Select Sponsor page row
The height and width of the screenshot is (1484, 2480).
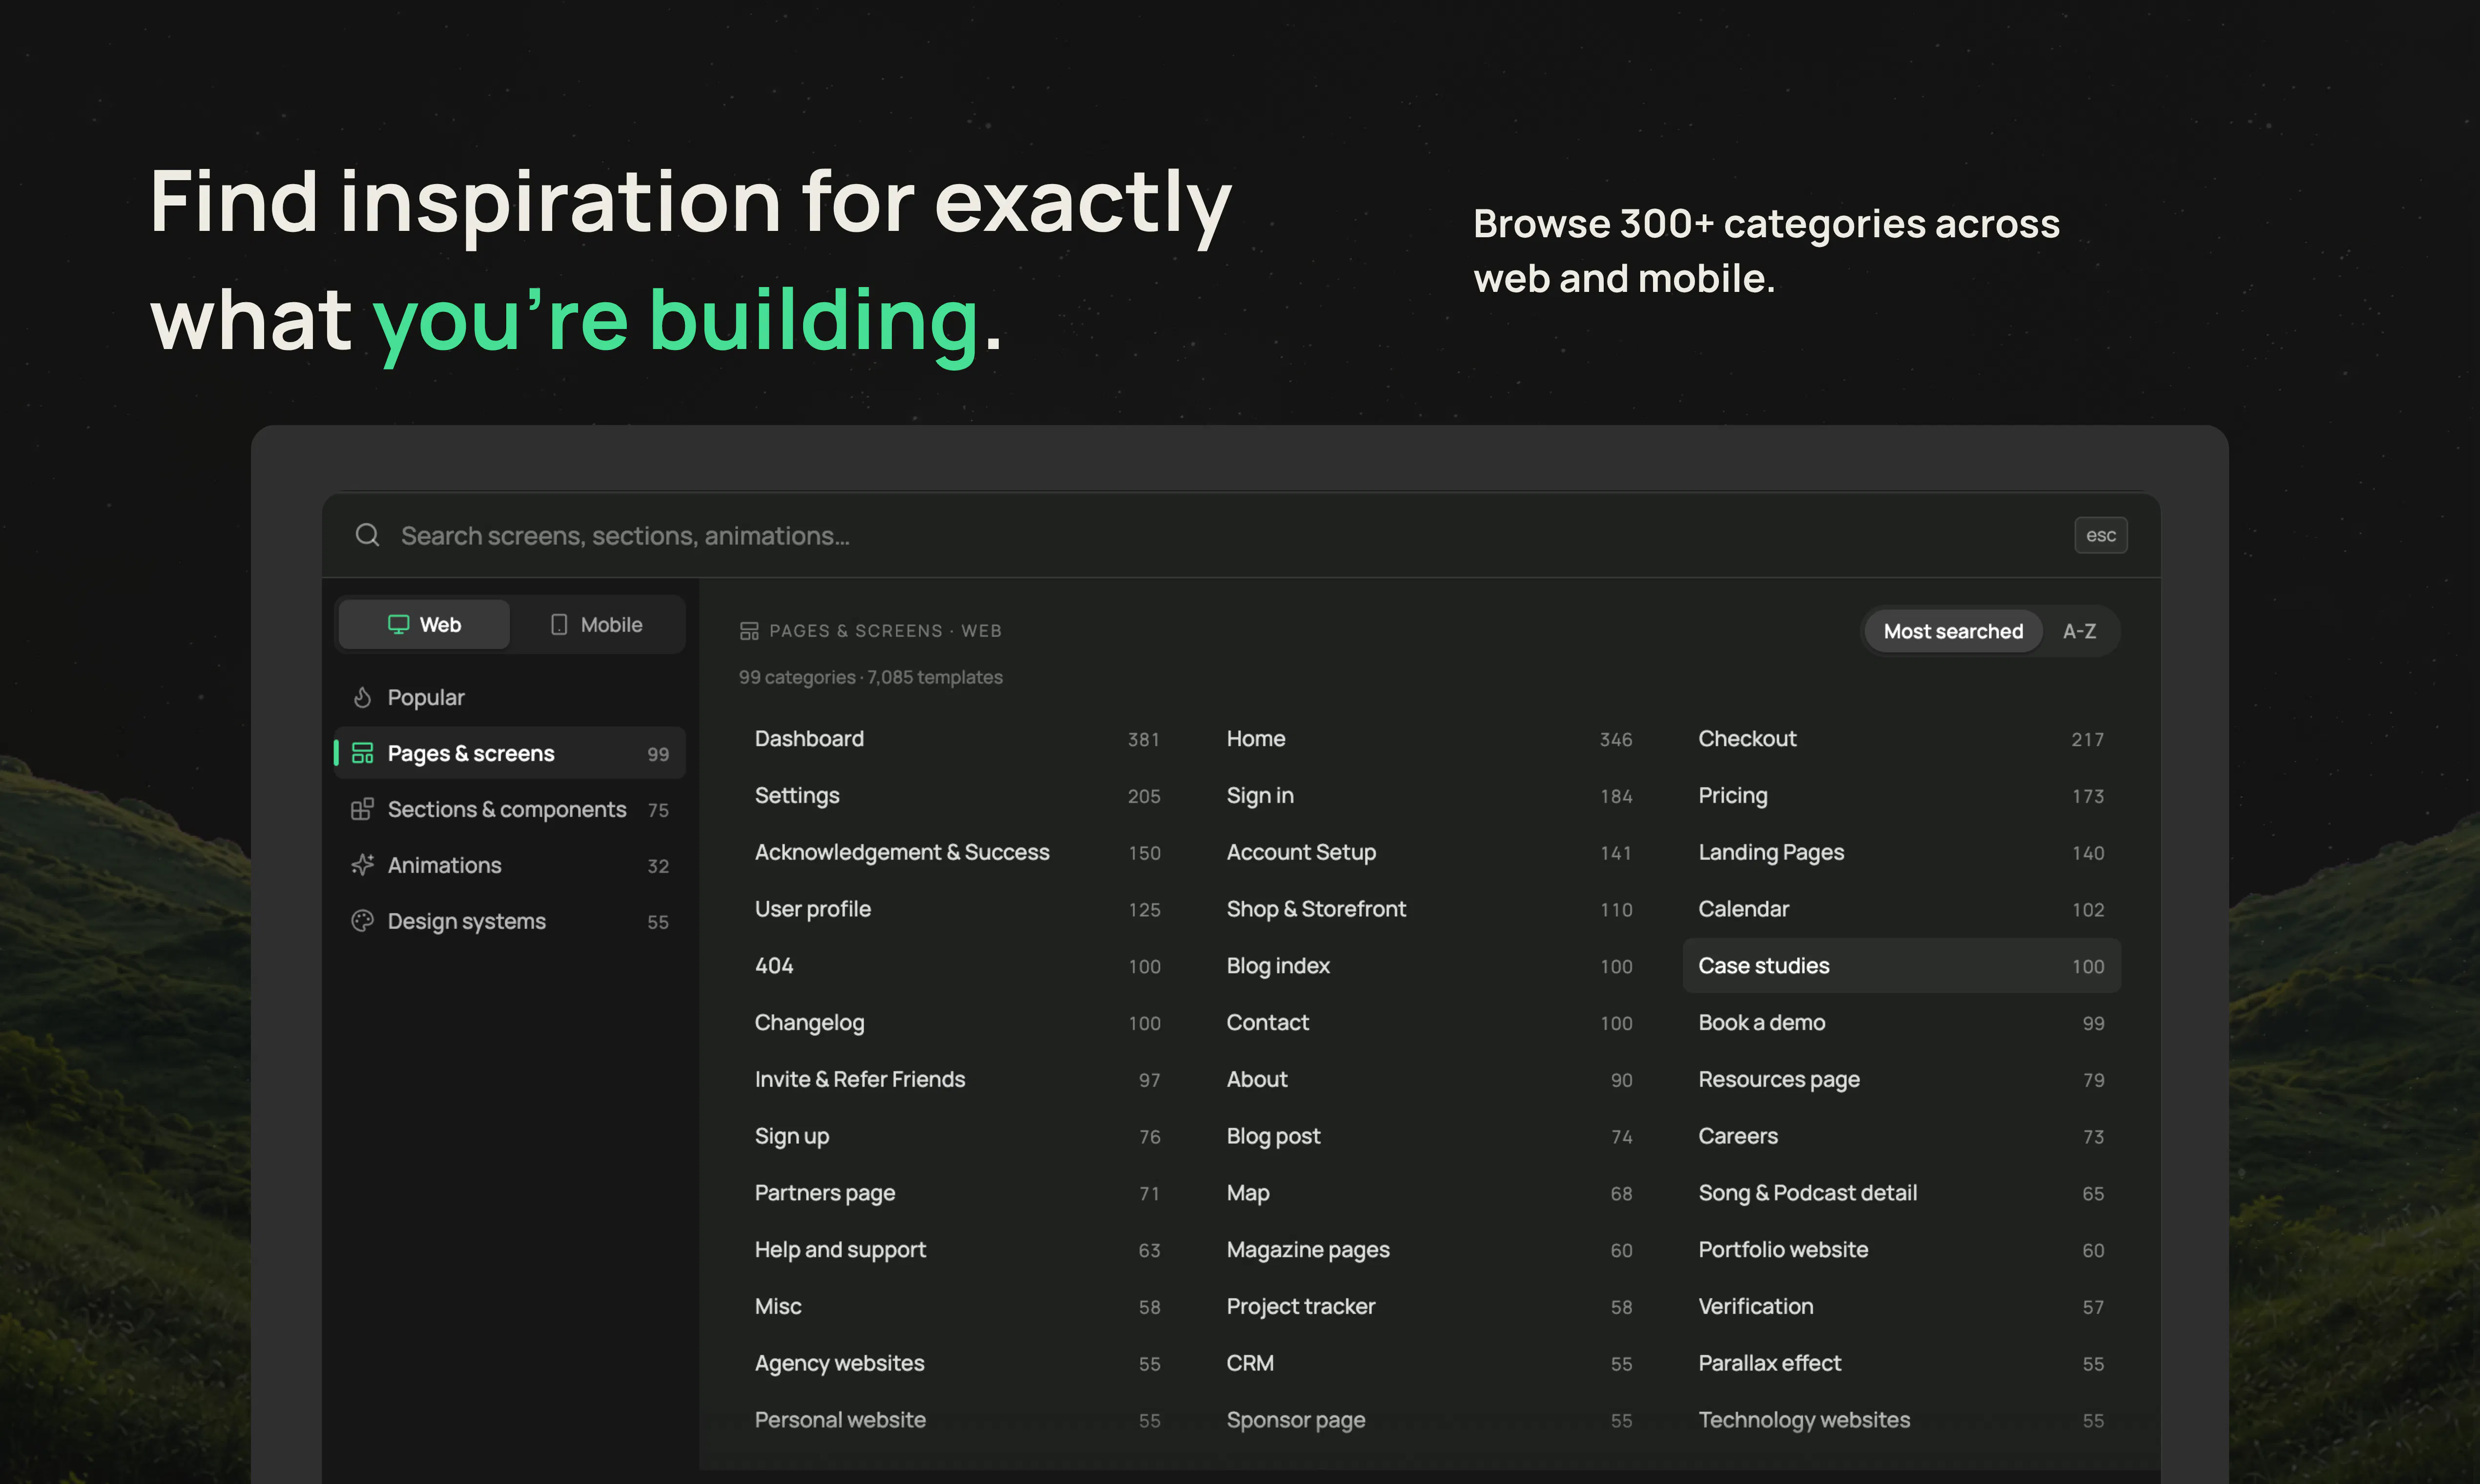1429,1420
